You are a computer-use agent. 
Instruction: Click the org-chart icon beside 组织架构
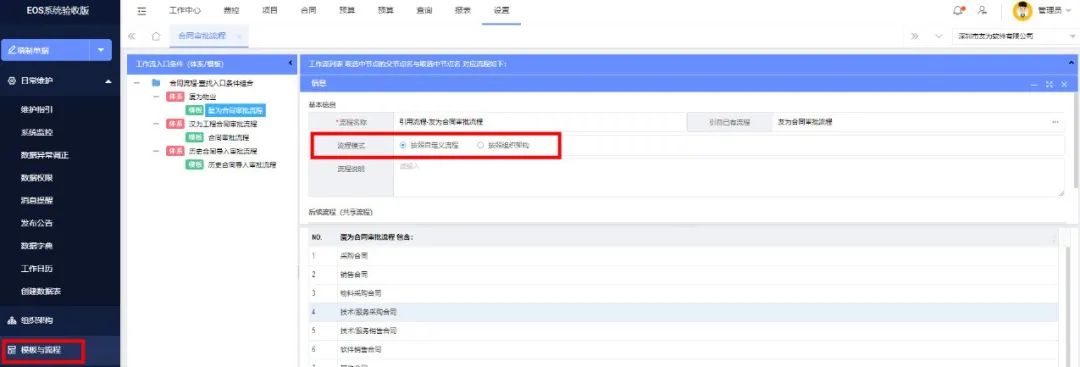tap(11, 320)
